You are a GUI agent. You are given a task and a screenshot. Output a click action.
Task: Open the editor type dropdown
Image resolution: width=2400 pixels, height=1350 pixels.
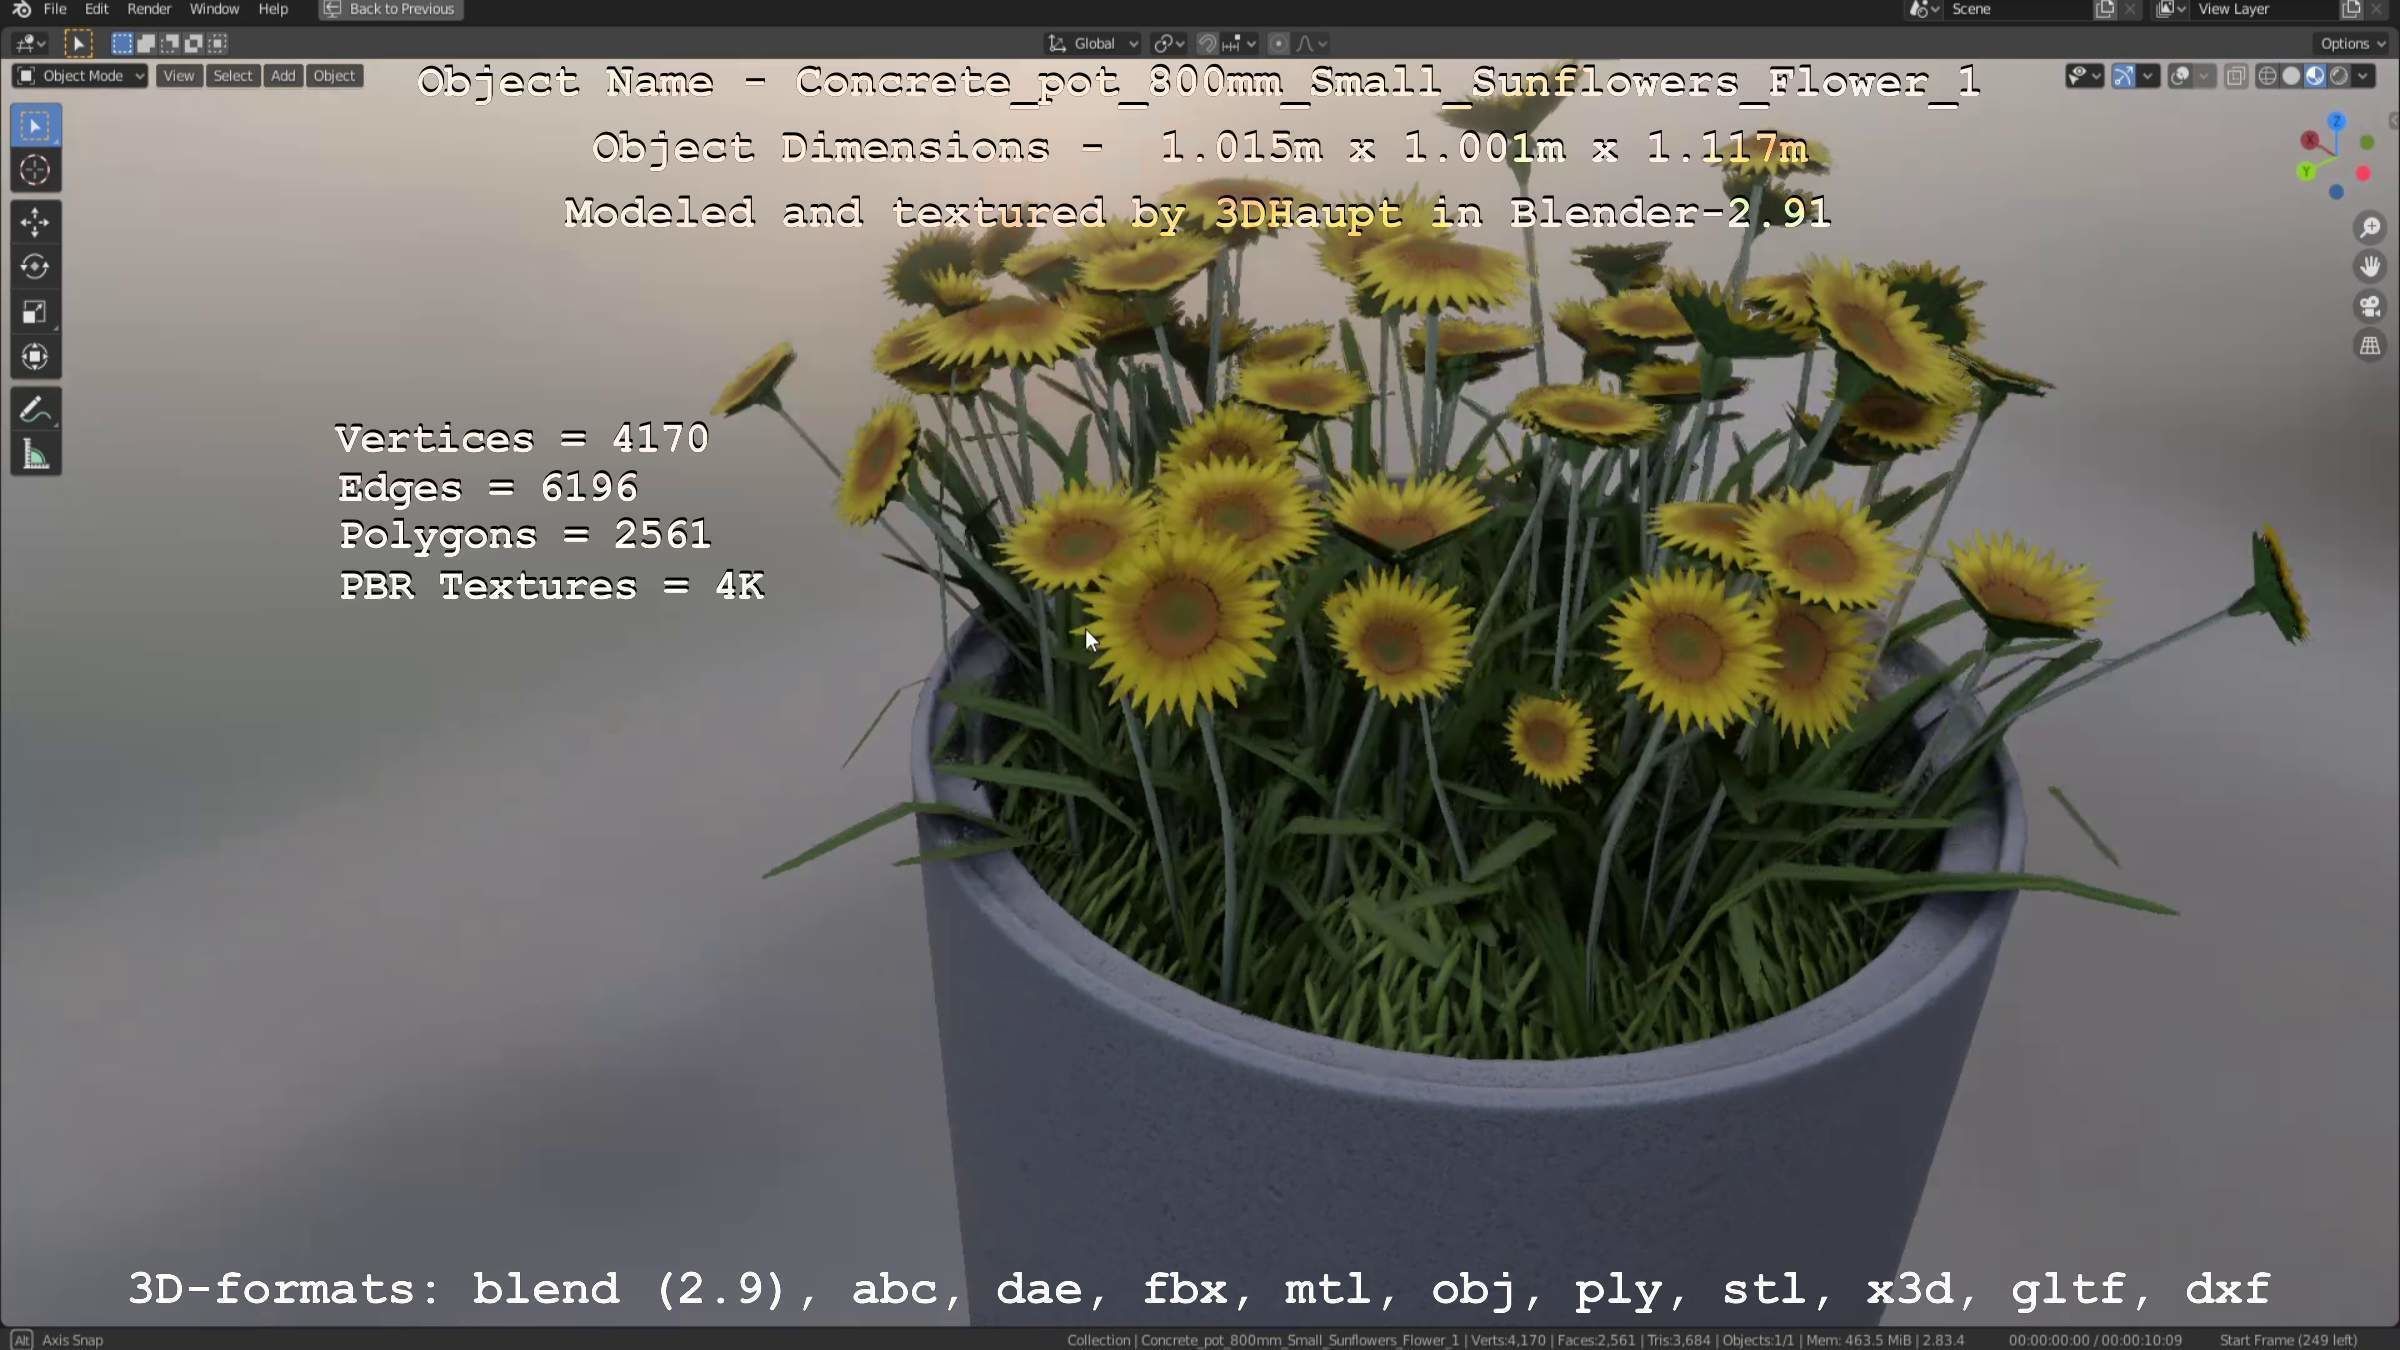click(x=31, y=44)
